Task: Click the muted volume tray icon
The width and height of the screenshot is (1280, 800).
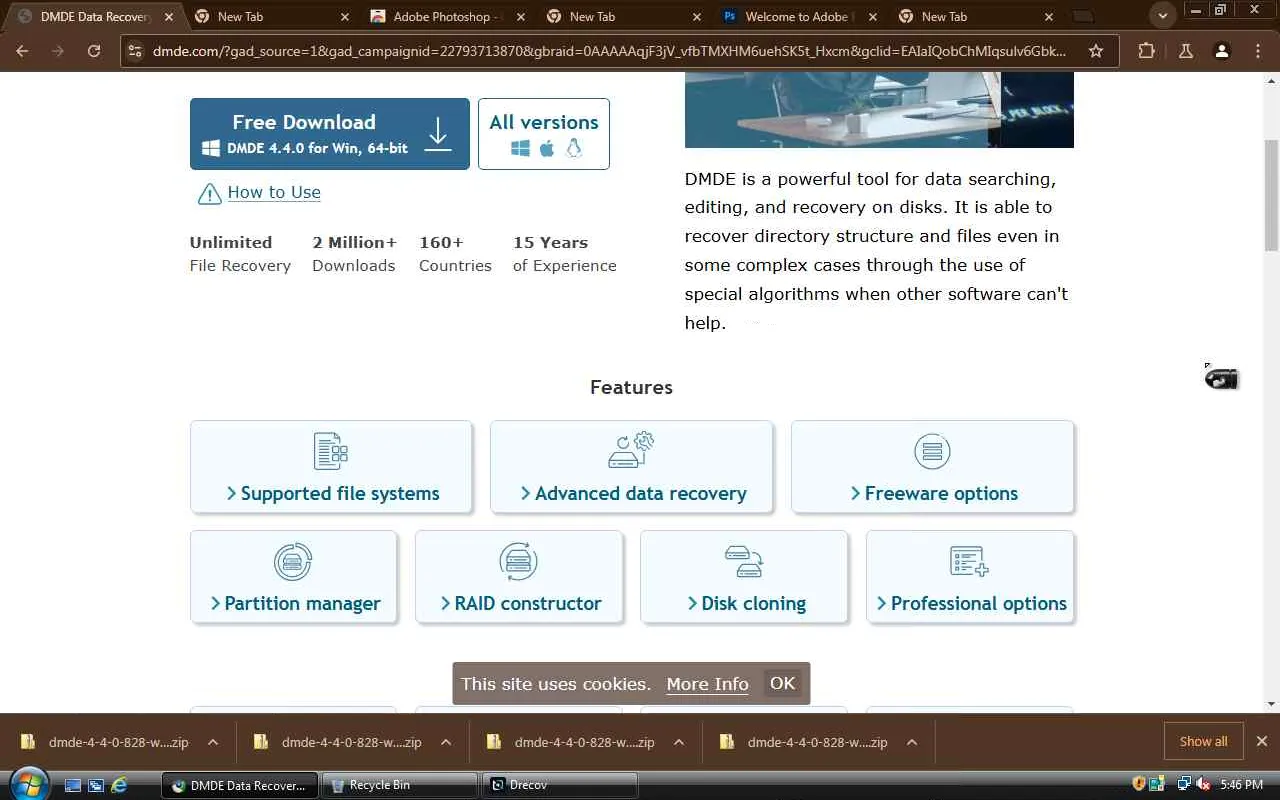Action: tap(1203, 785)
